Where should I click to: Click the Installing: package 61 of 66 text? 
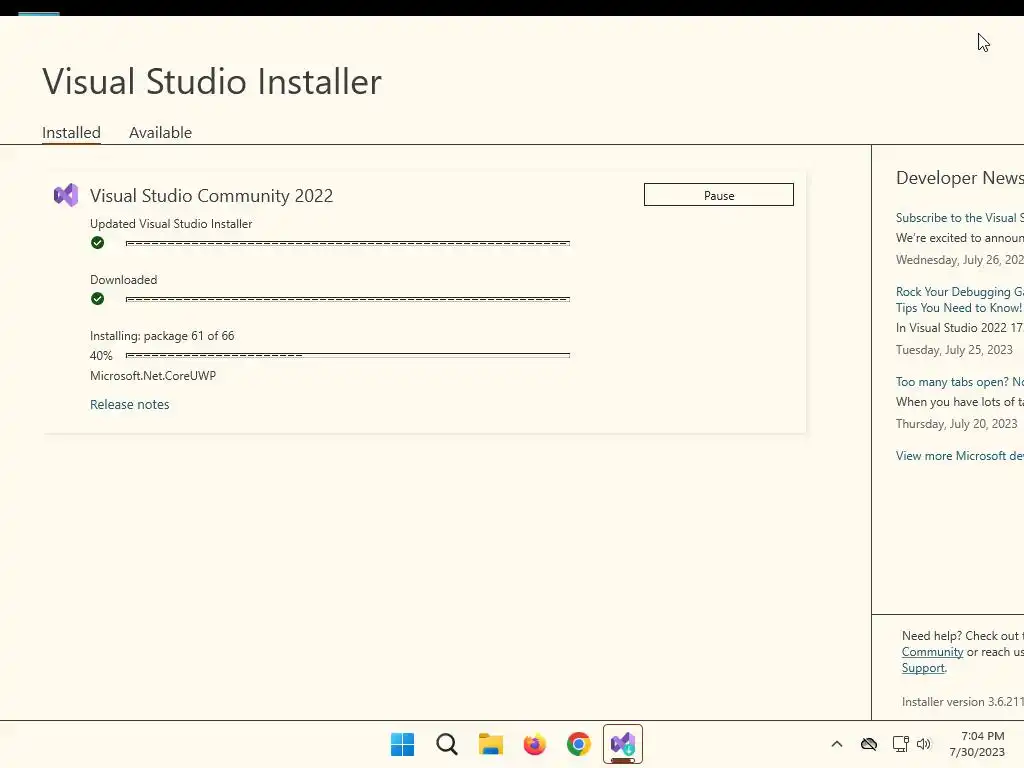click(x=162, y=336)
